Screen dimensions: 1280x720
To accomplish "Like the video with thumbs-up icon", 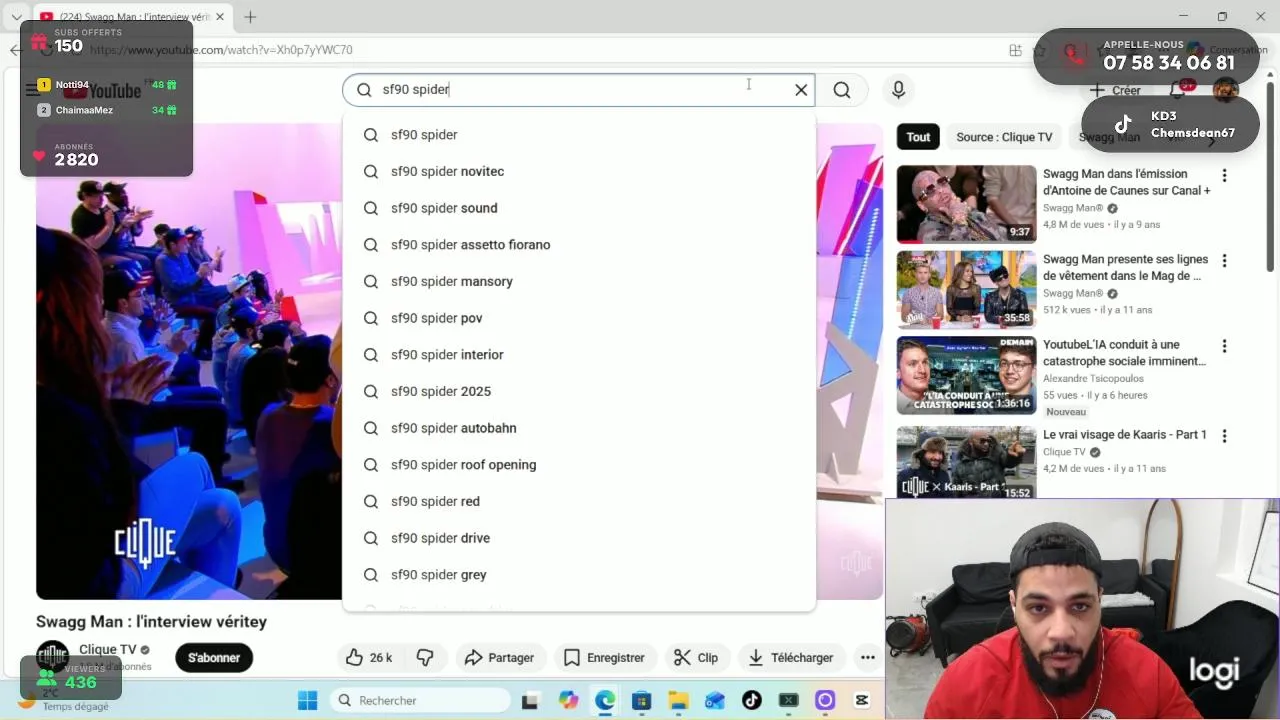I will [x=368, y=658].
